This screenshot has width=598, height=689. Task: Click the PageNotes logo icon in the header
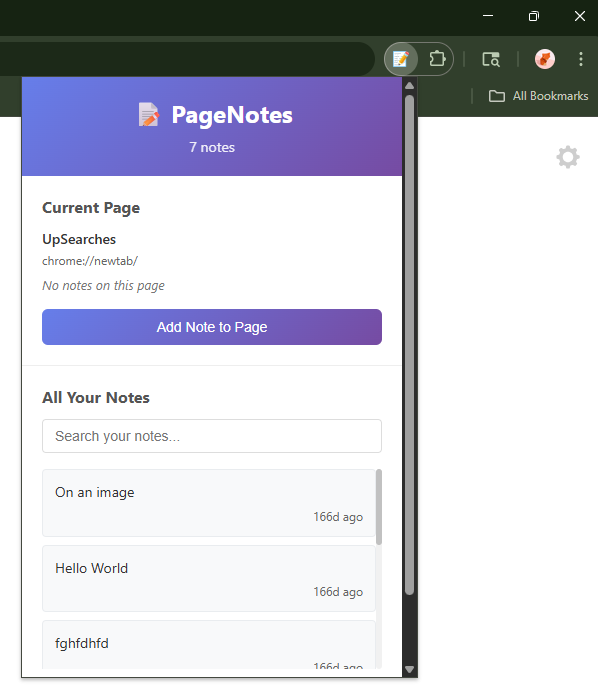click(149, 114)
